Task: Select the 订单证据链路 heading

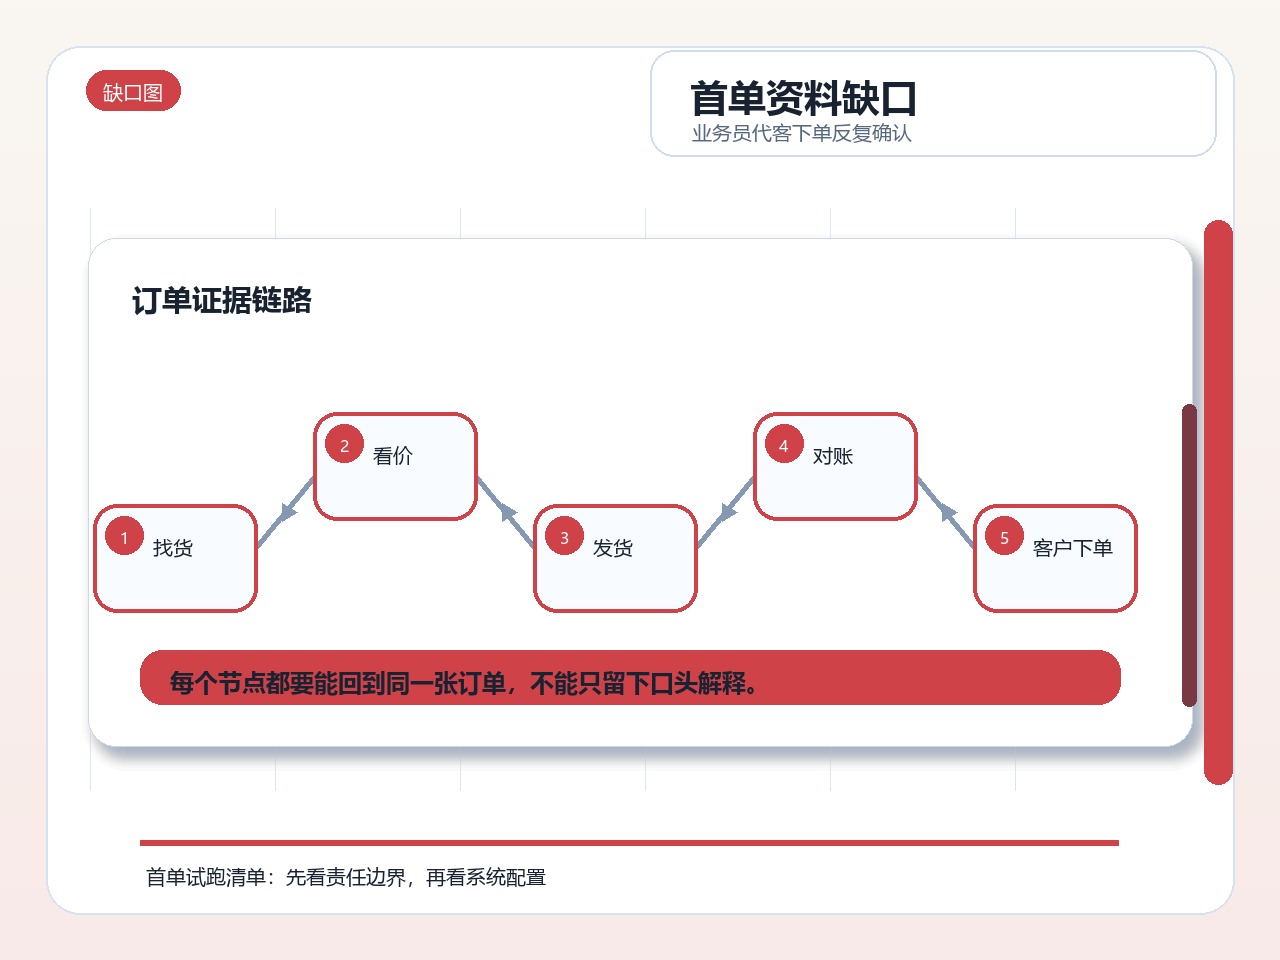Action: pyautogui.click(x=222, y=300)
